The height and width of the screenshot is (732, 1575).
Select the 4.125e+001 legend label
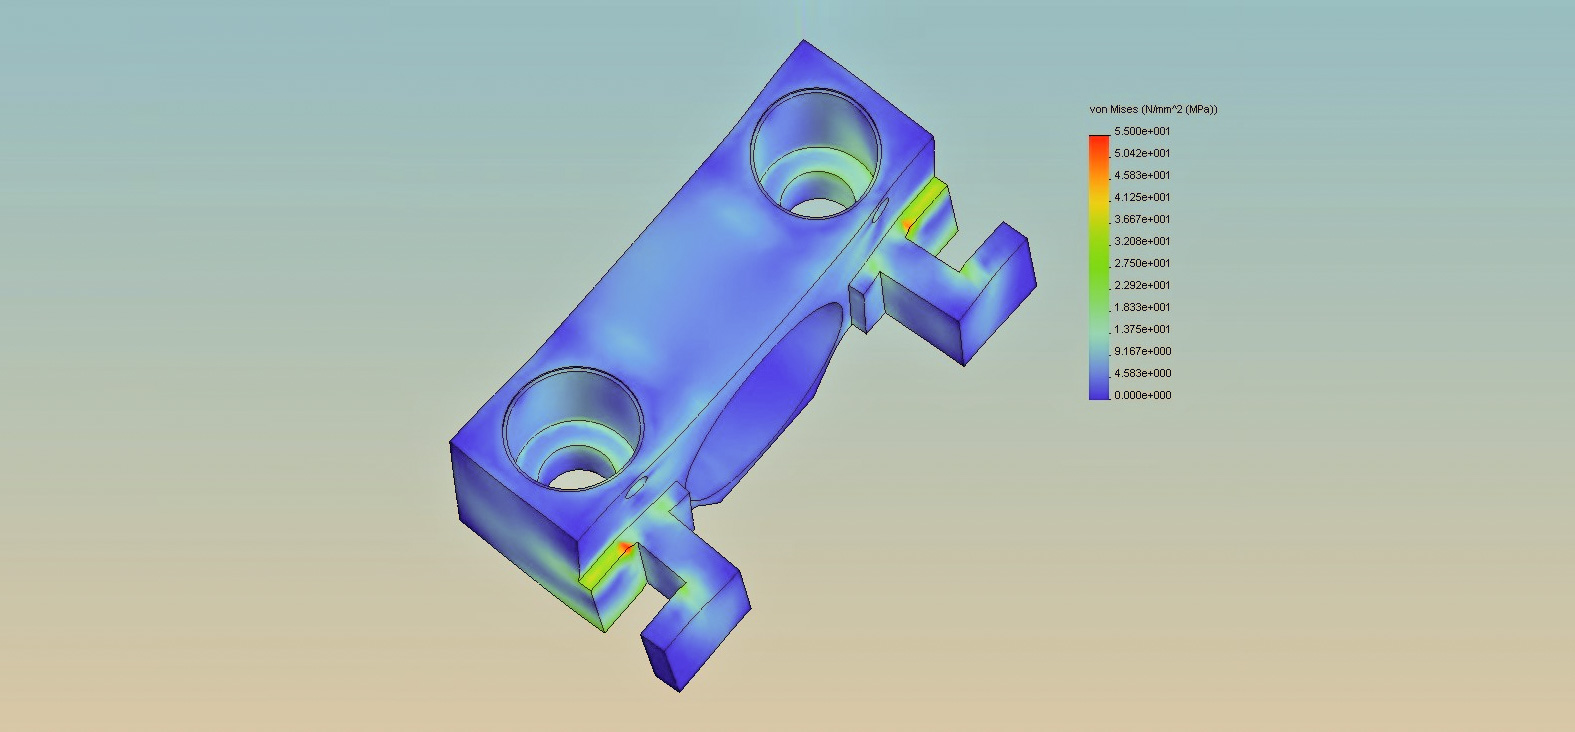[1142, 197]
